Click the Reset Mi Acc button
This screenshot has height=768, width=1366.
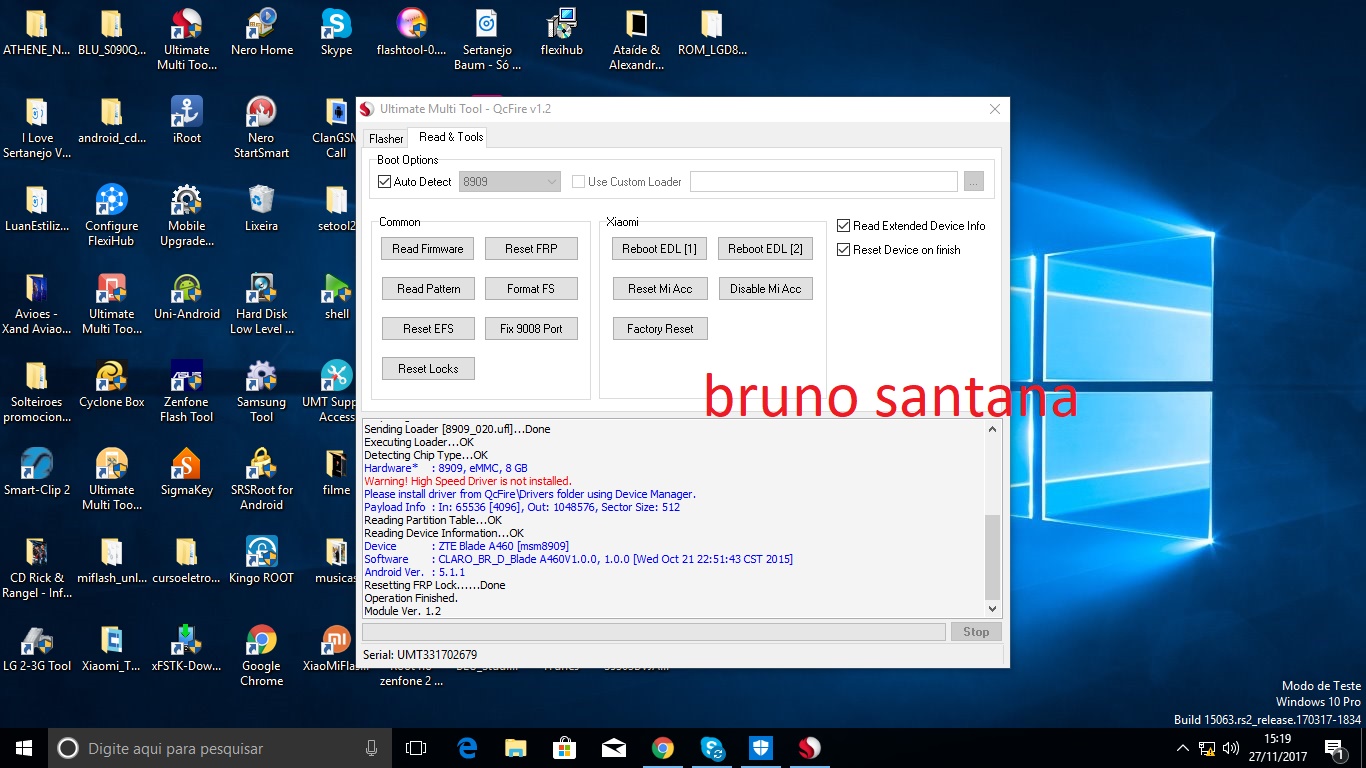660,289
